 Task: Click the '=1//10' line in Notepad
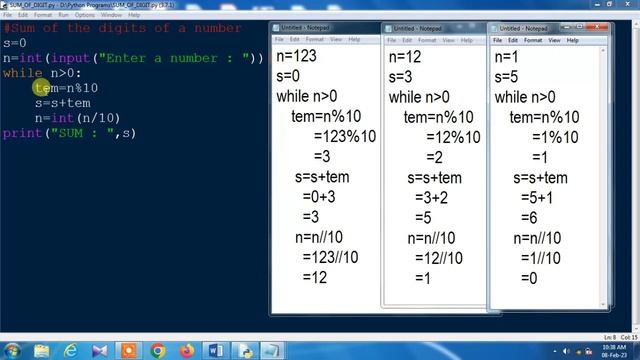(540, 258)
